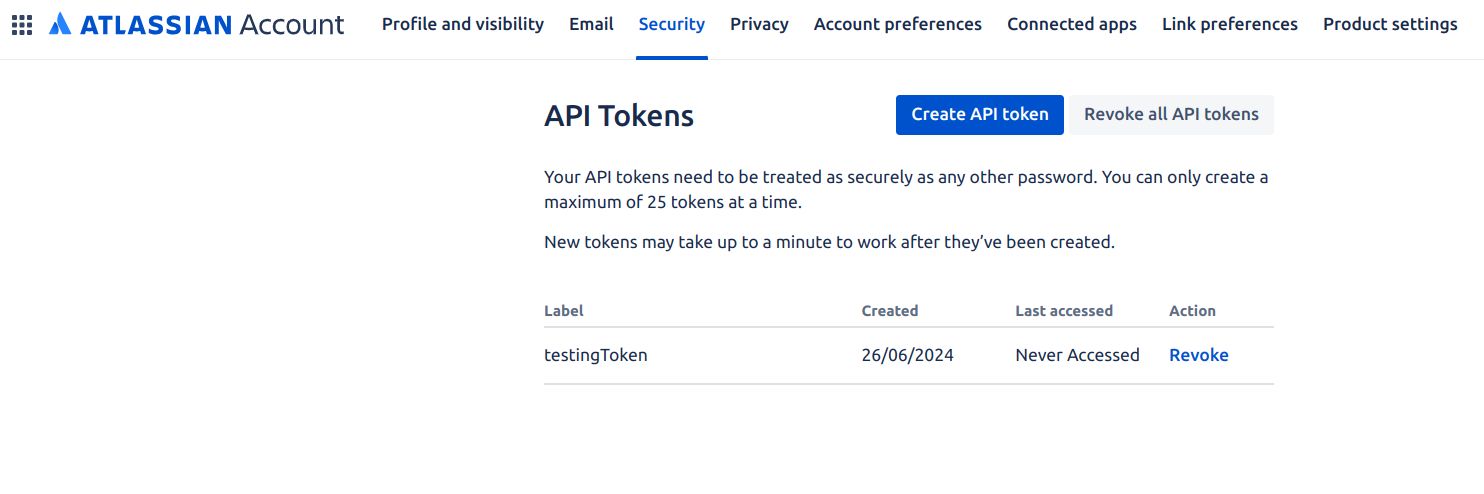Viewport: 1484px width, 494px height.
Task: Click the API Tokens page heading
Action: click(619, 116)
